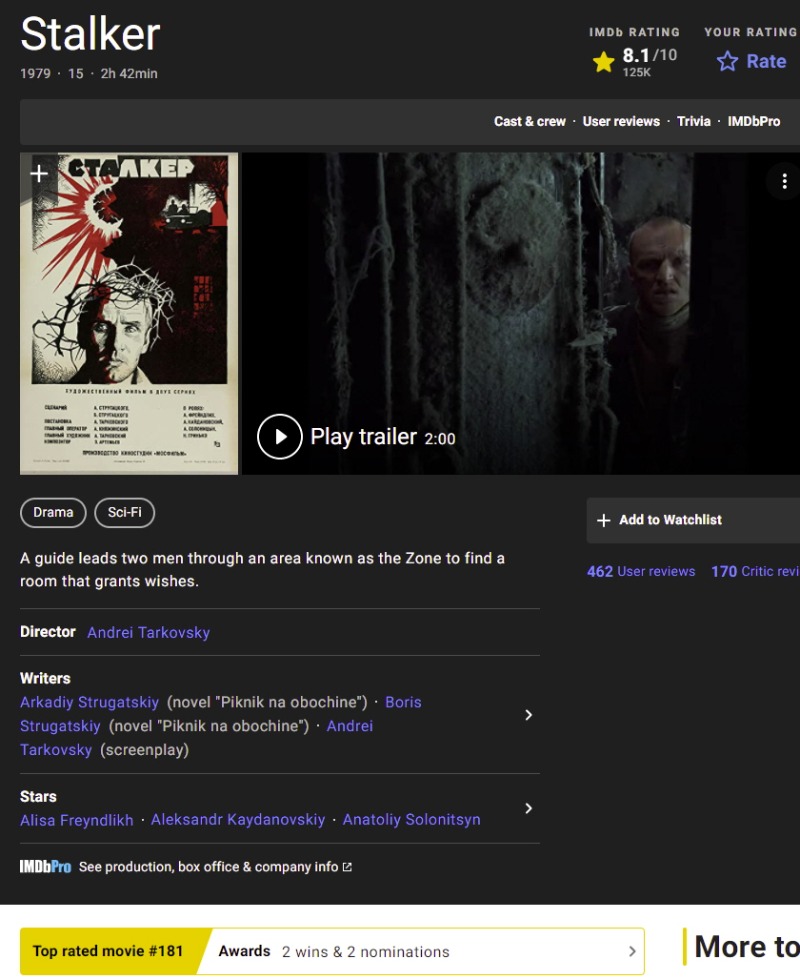800x980 pixels.
Task: Click the external link icon after company info
Action: click(x=347, y=867)
